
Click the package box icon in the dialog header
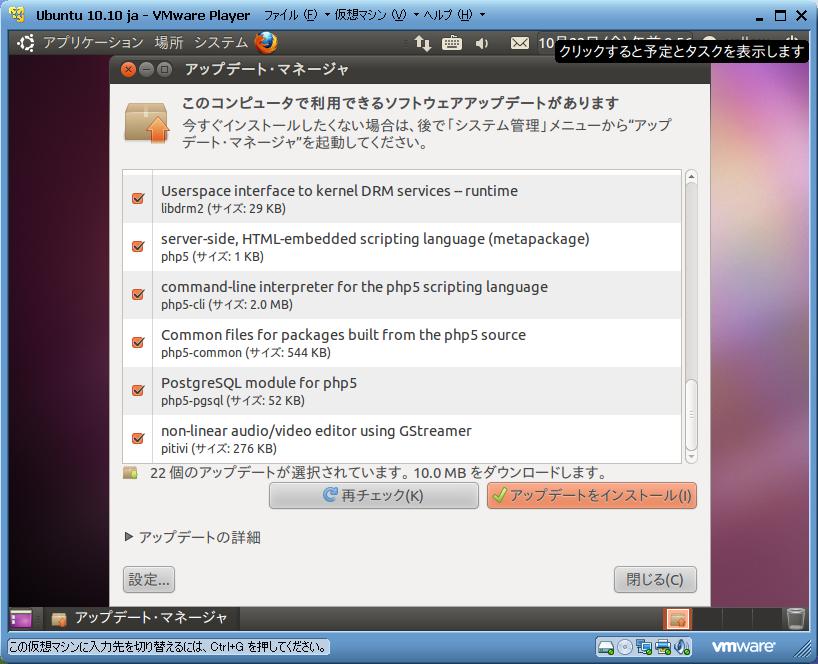click(147, 123)
